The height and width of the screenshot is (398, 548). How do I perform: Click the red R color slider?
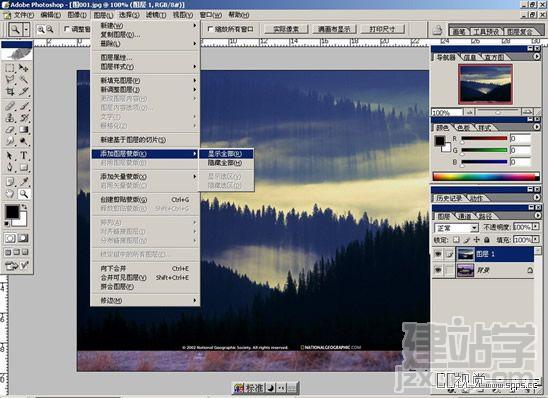[484, 138]
